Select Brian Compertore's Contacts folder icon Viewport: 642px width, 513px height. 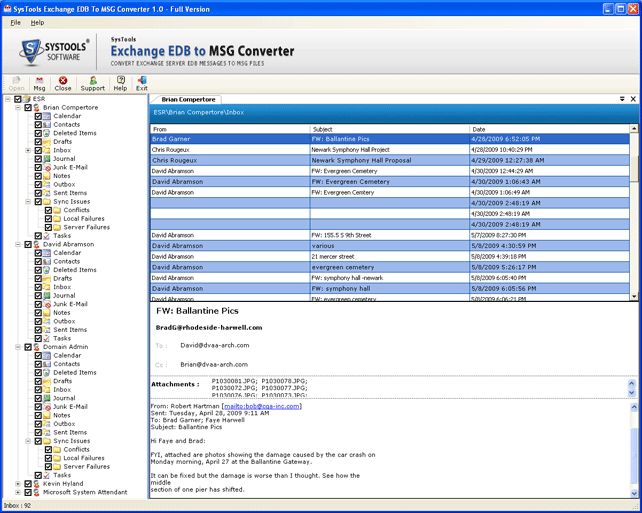[x=47, y=124]
